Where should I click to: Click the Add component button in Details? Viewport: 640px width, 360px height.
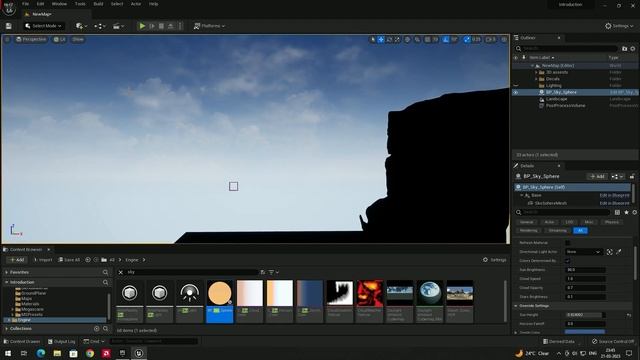click(x=597, y=176)
